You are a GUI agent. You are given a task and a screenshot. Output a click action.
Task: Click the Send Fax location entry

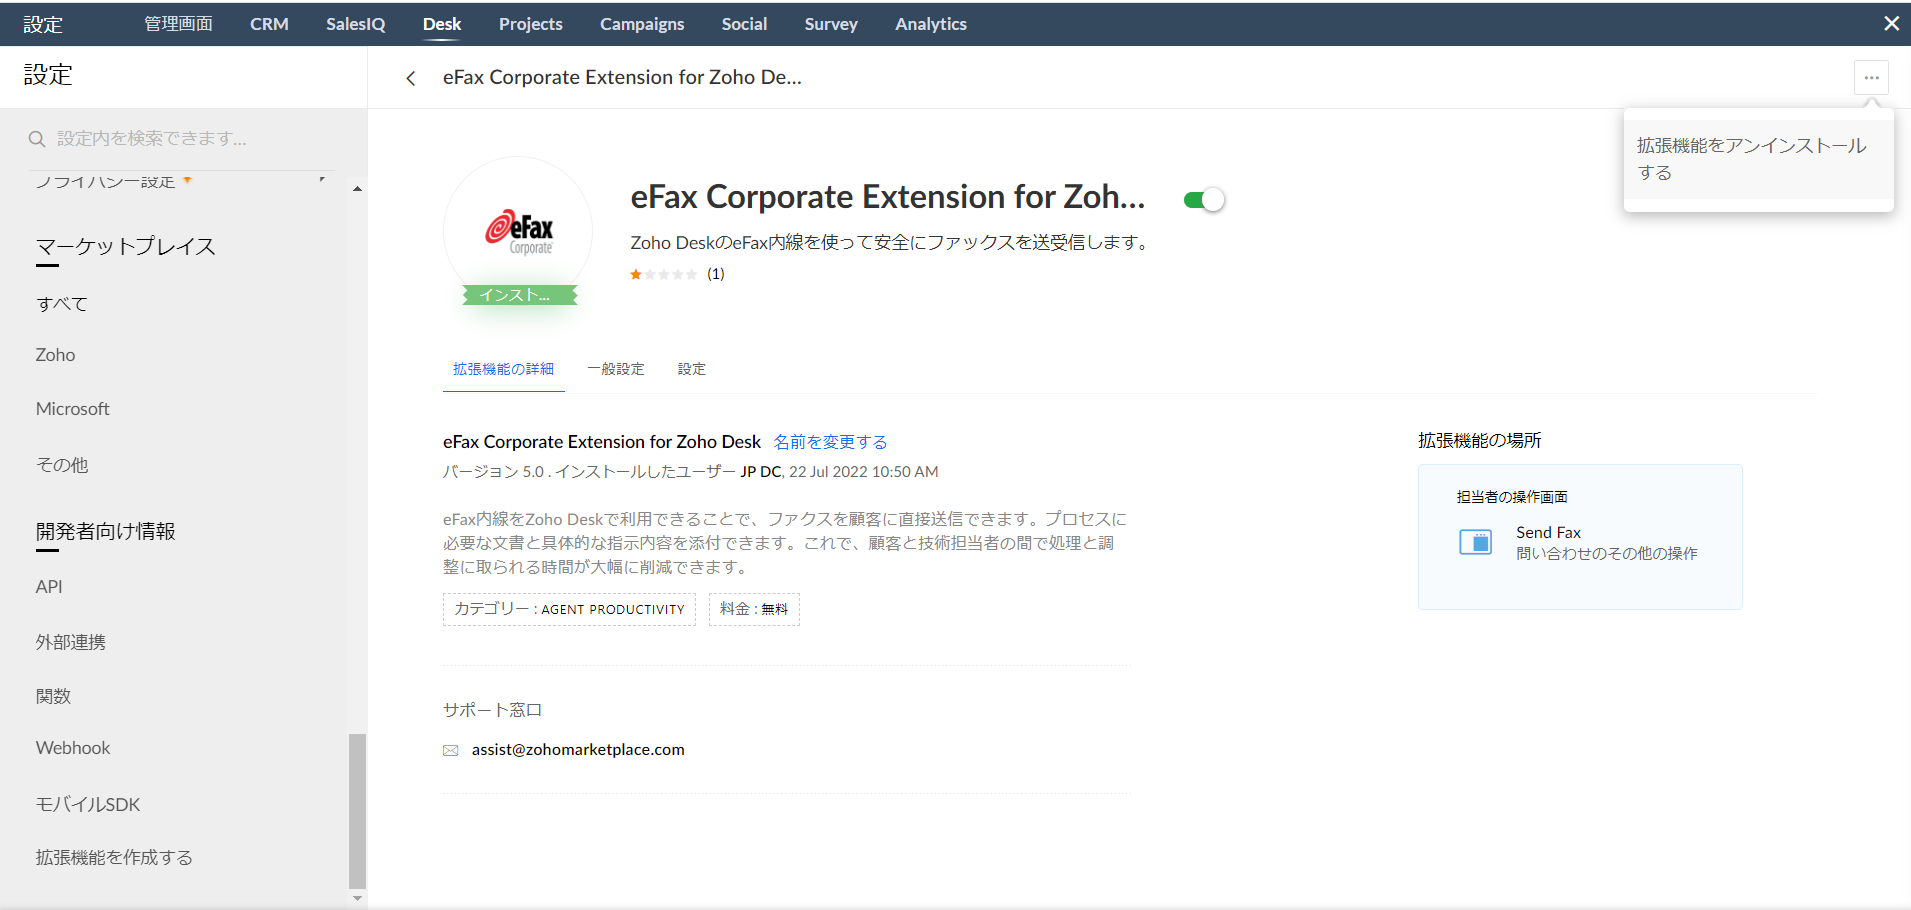[x=1578, y=543]
